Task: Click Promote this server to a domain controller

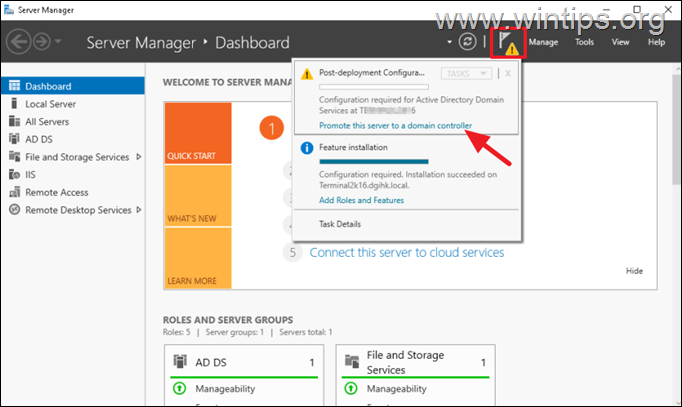Action: (x=395, y=126)
